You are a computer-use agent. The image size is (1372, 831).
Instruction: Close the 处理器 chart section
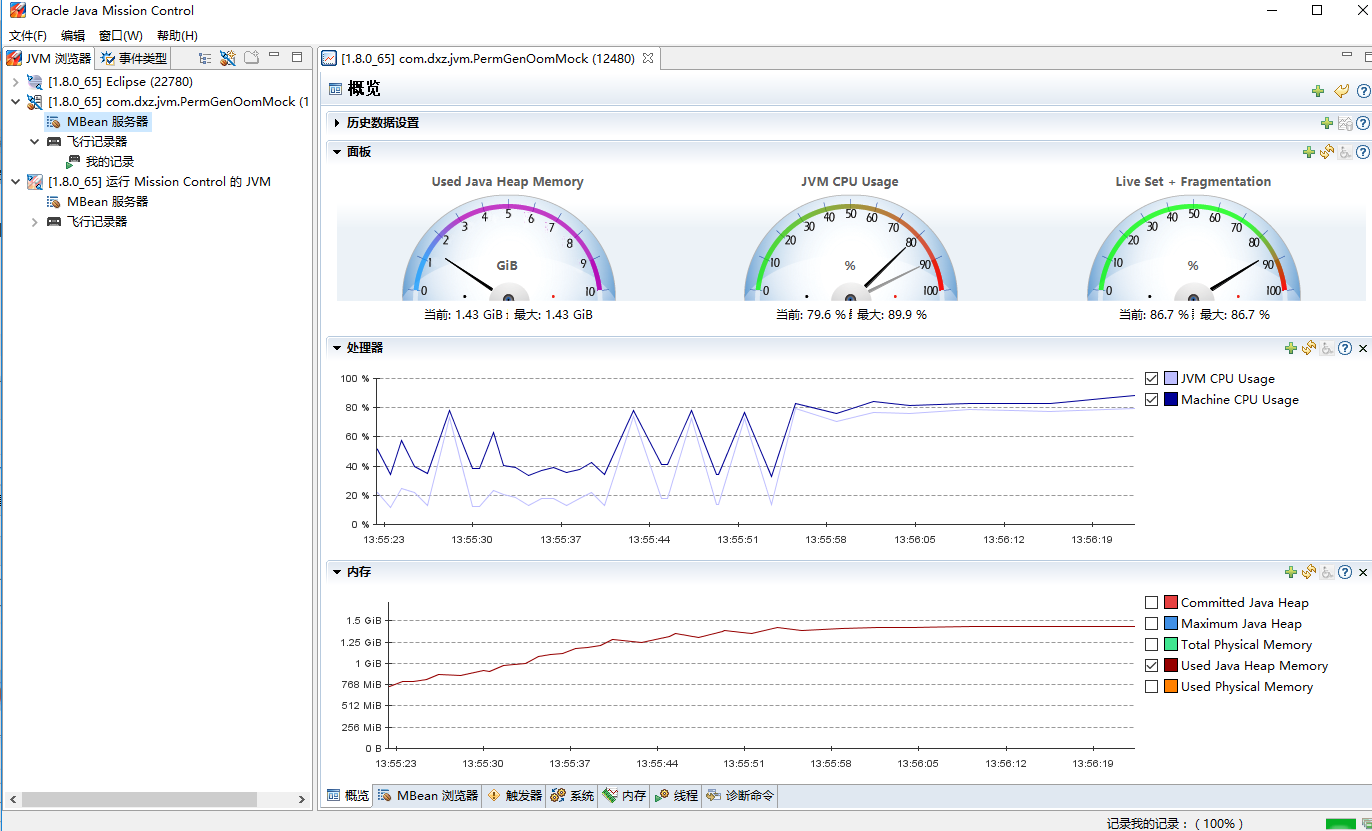(x=1363, y=348)
